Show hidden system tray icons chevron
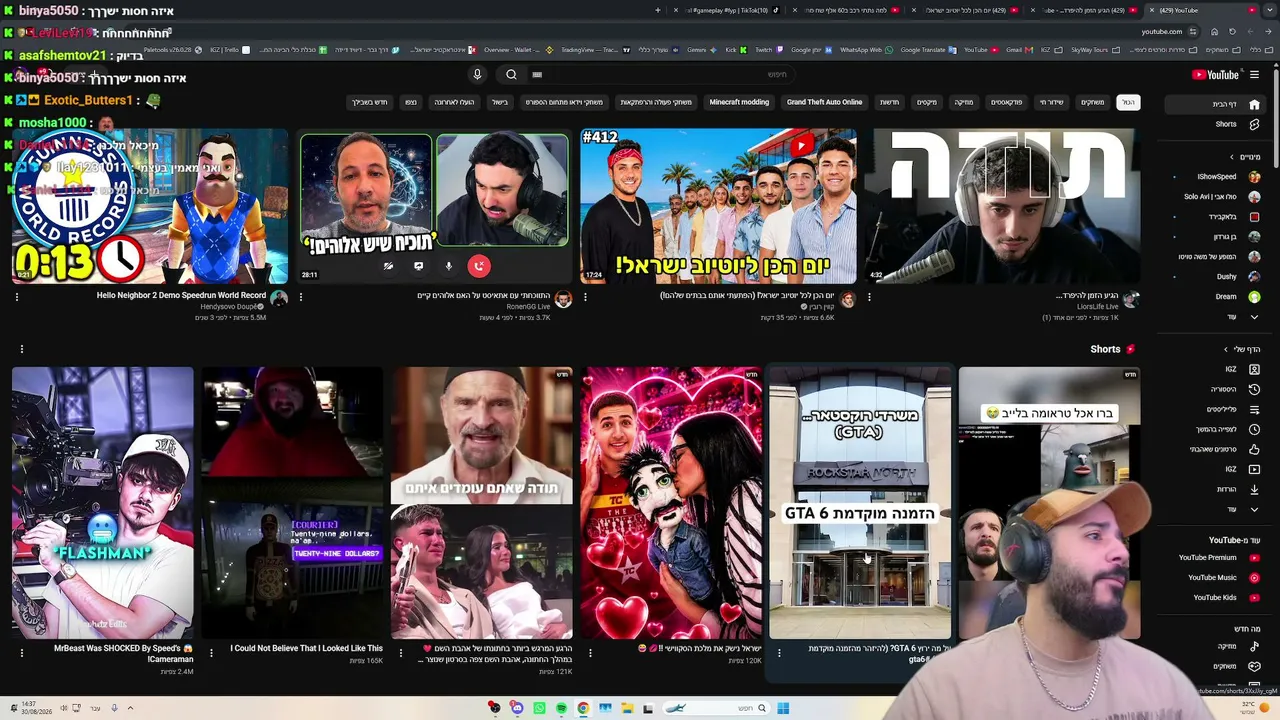The width and height of the screenshot is (1280, 720). pyautogui.click(x=130, y=708)
